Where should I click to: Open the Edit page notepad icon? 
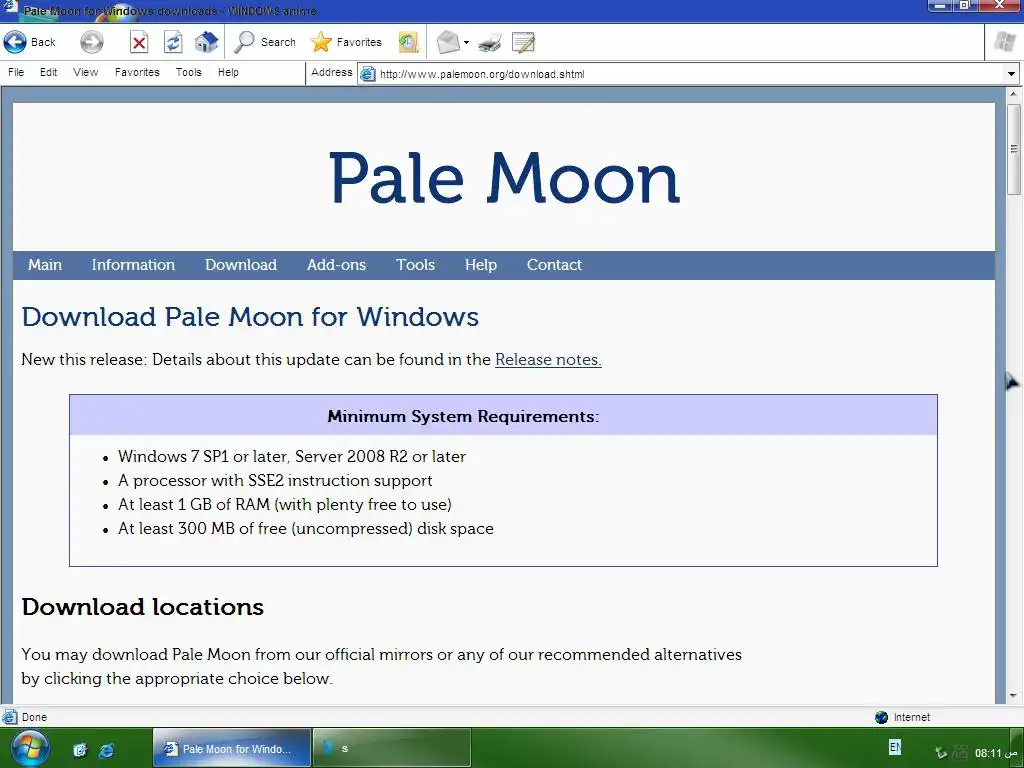point(523,42)
